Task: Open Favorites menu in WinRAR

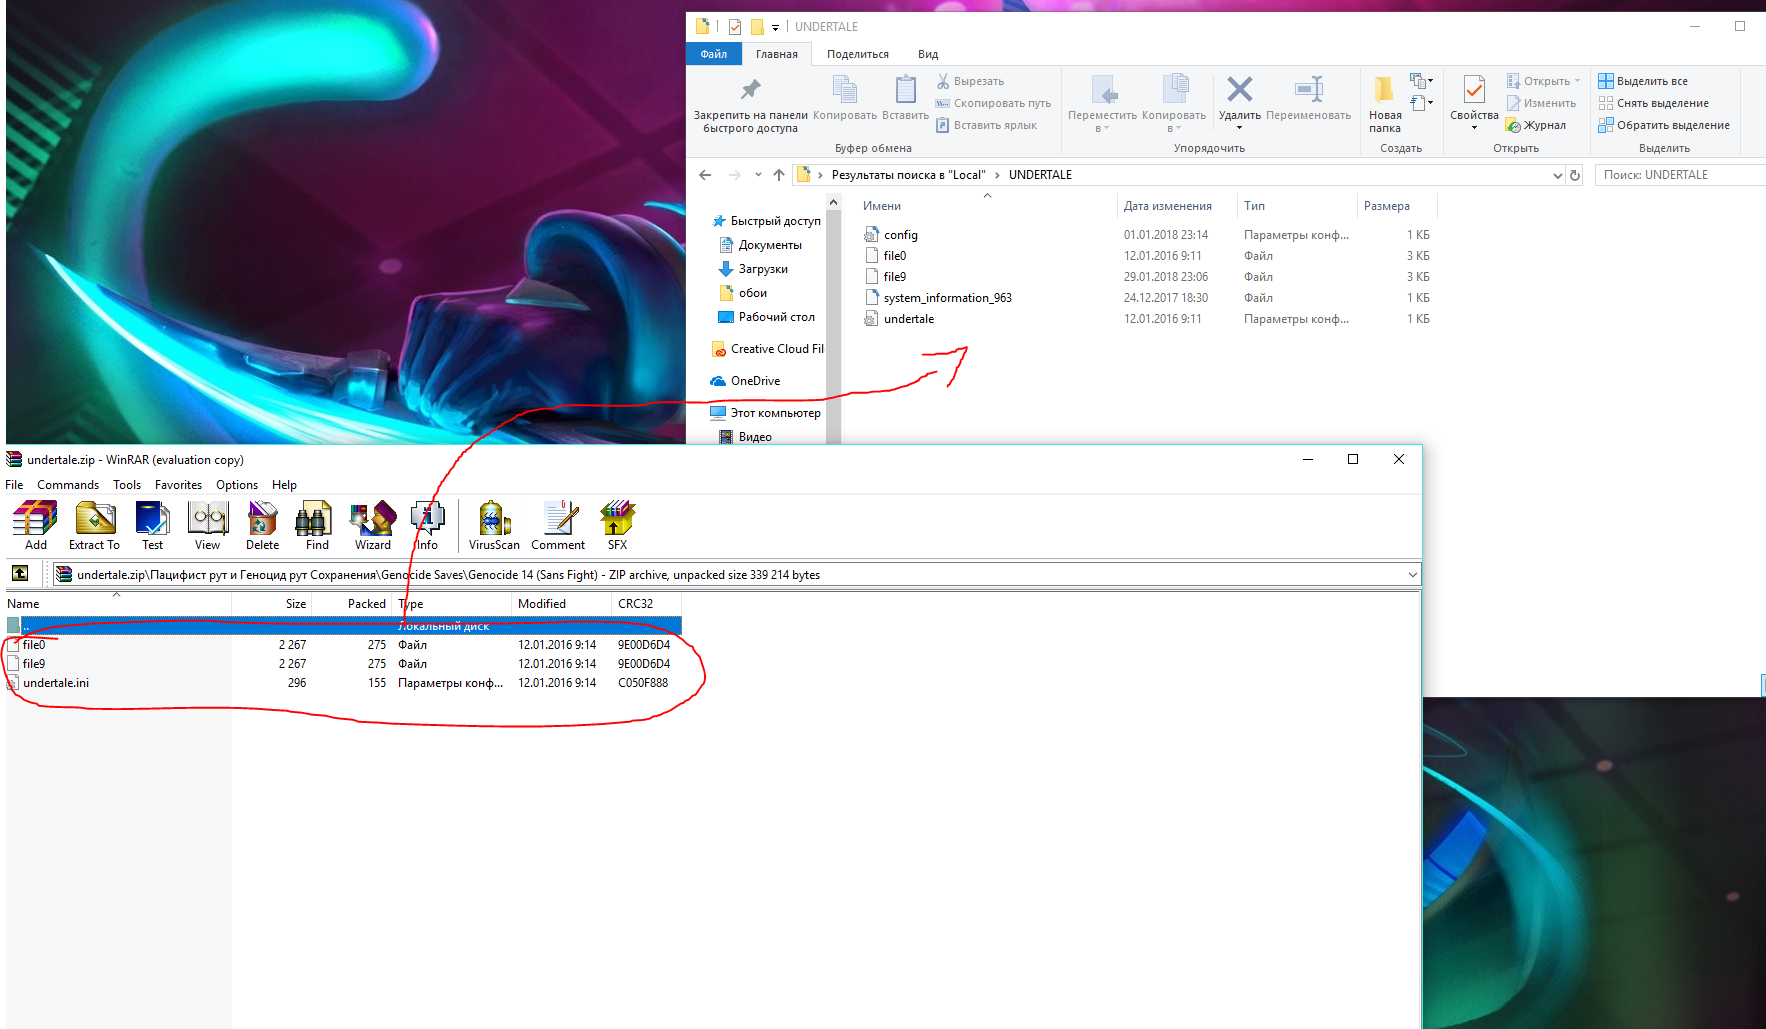Action: pyautogui.click(x=178, y=485)
